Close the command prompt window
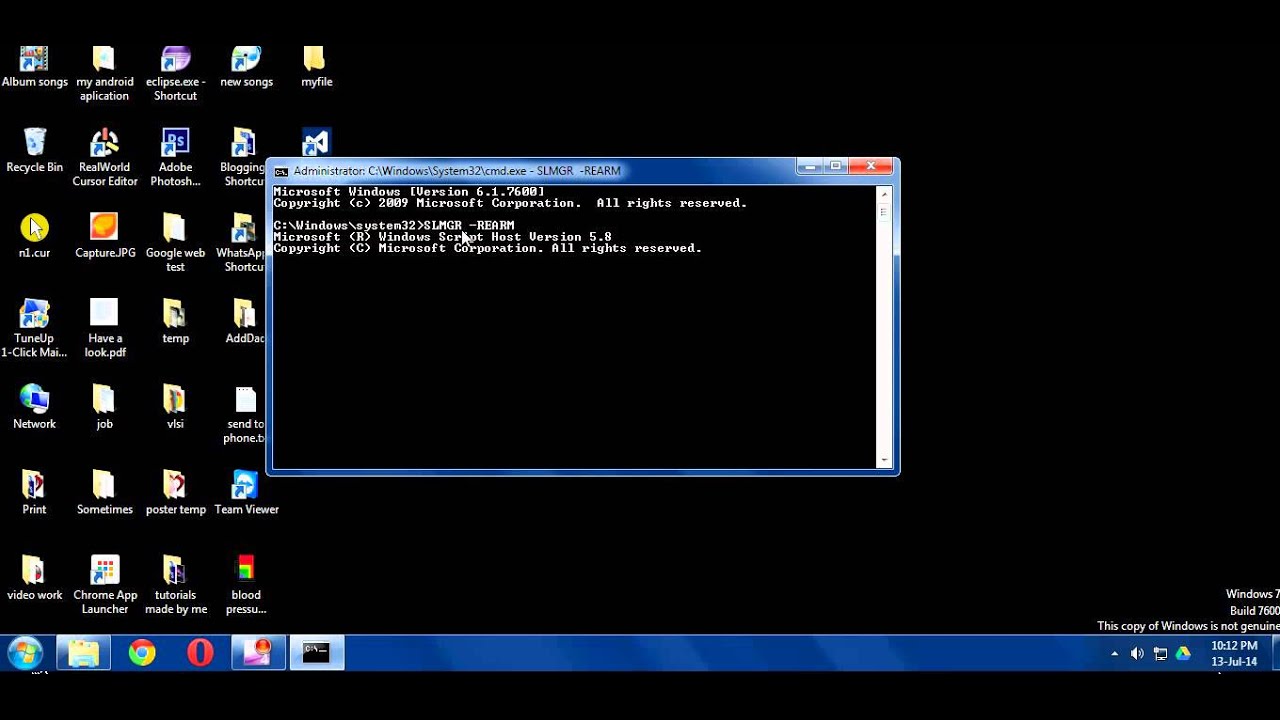The width and height of the screenshot is (1280, 720). [x=871, y=166]
